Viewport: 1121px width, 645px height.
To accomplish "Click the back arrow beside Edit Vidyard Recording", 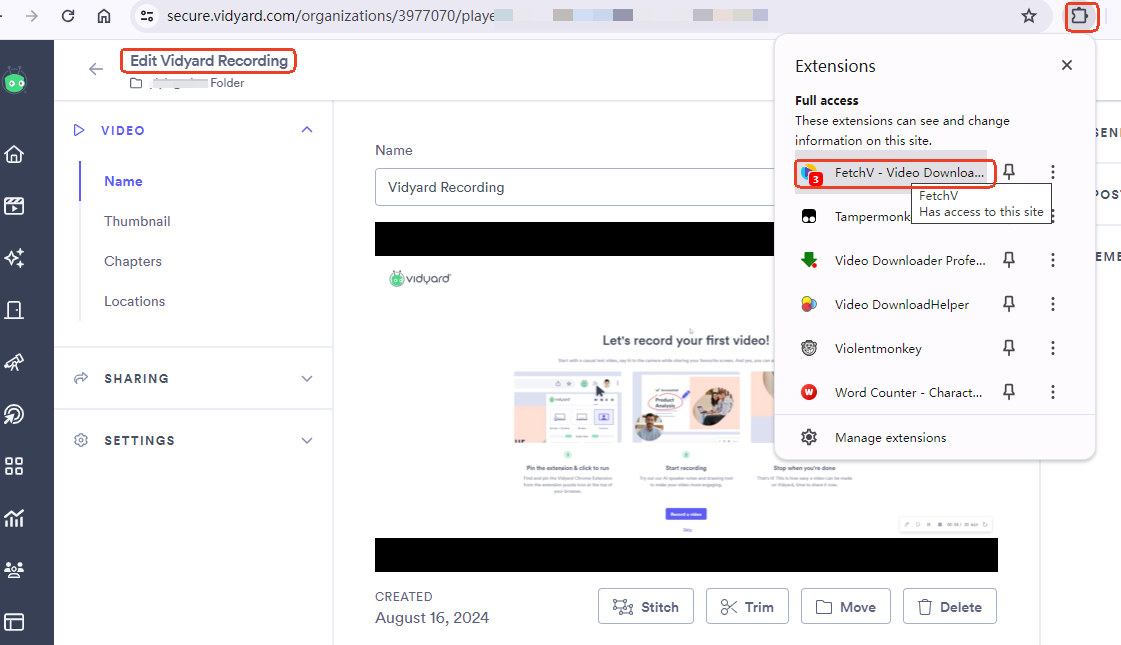I will pos(96,69).
